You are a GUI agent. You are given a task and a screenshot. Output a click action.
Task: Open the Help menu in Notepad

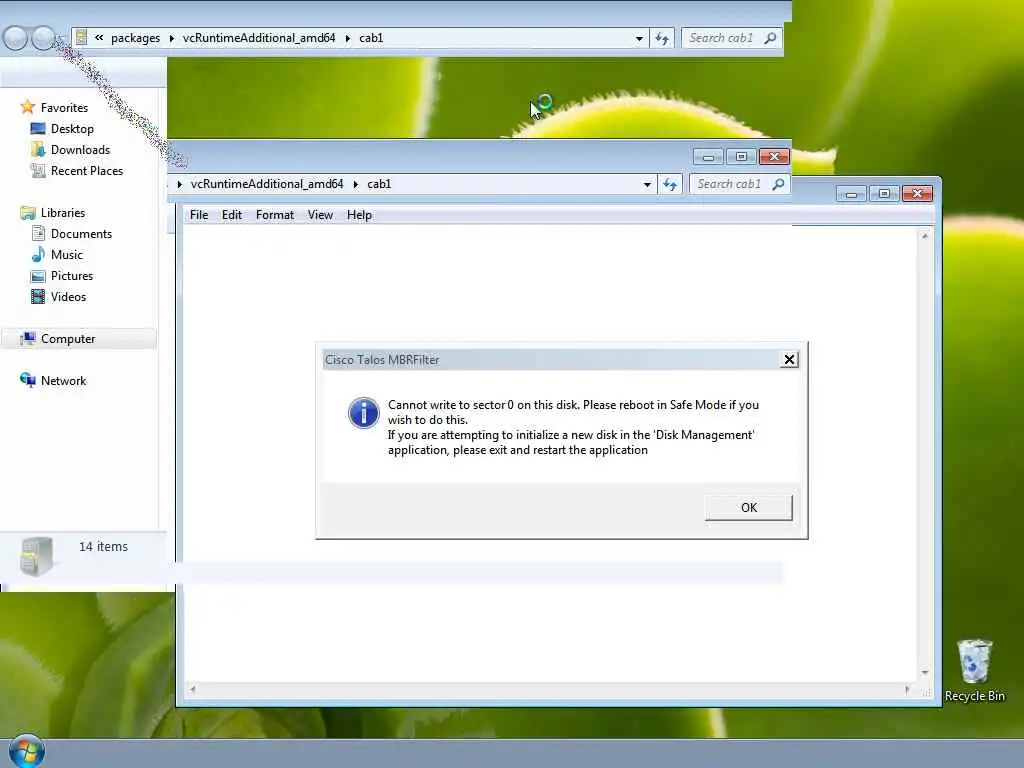point(359,215)
